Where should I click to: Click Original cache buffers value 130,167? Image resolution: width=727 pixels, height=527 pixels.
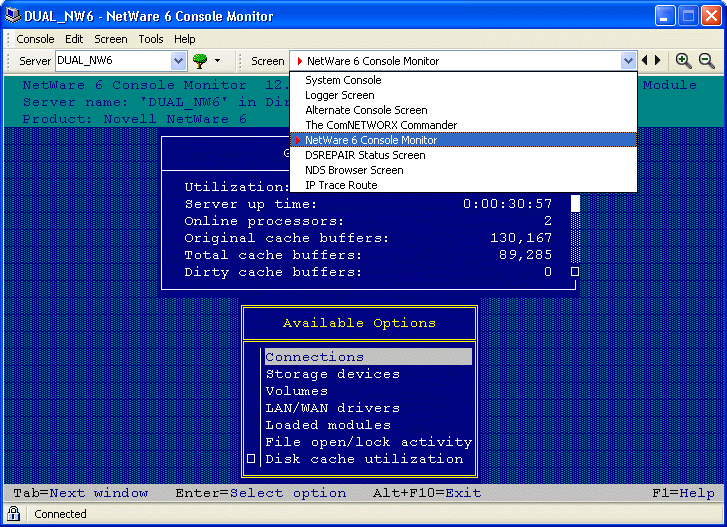click(x=521, y=238)
